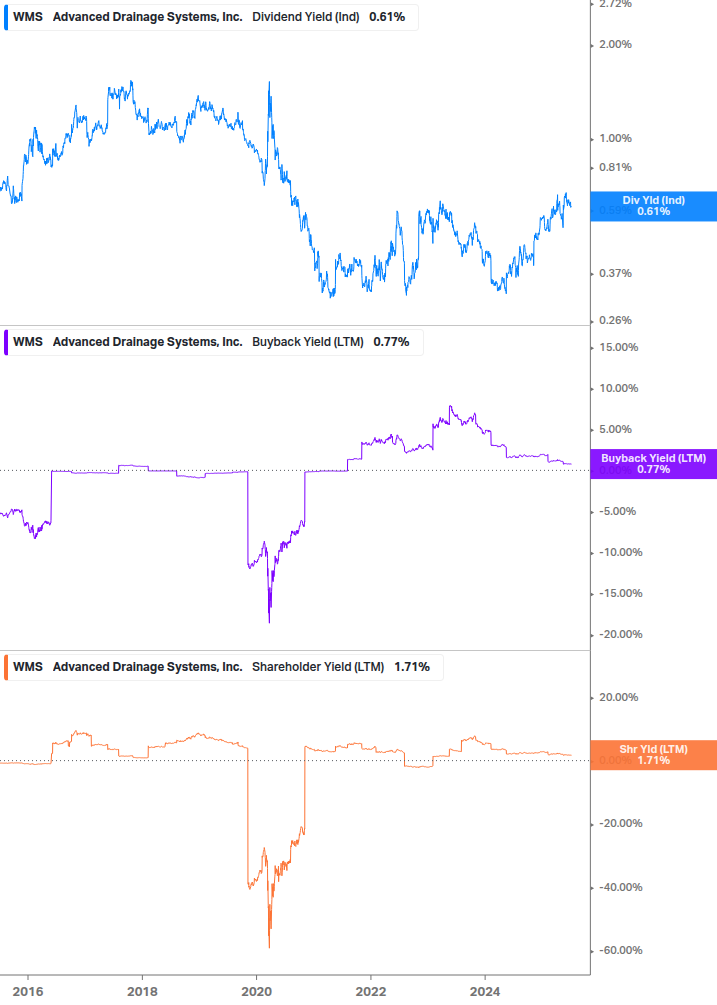The width and height of the screenshot is (717, 1005).
Task: Click the purple Buyback Yield 0.77% axis tag
Action: pos(654,464)
